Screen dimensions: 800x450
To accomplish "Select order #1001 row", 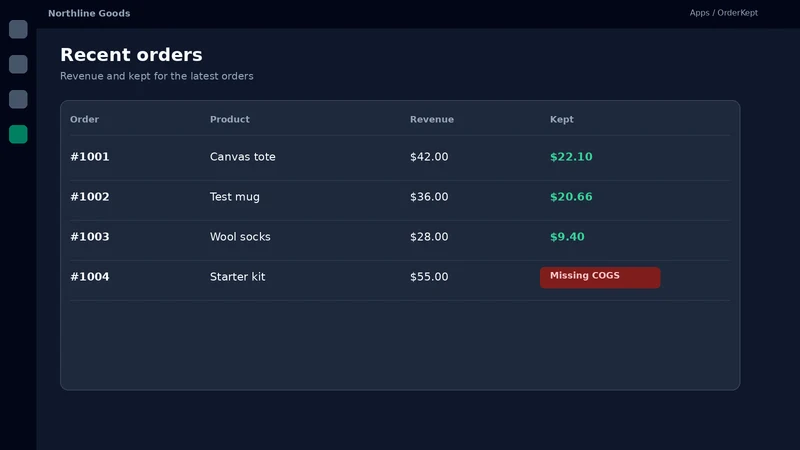I will (400, 157).
